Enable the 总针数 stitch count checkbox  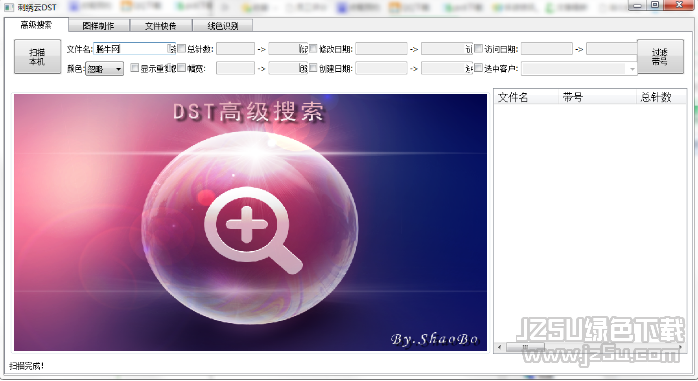(x=182, y=49)
